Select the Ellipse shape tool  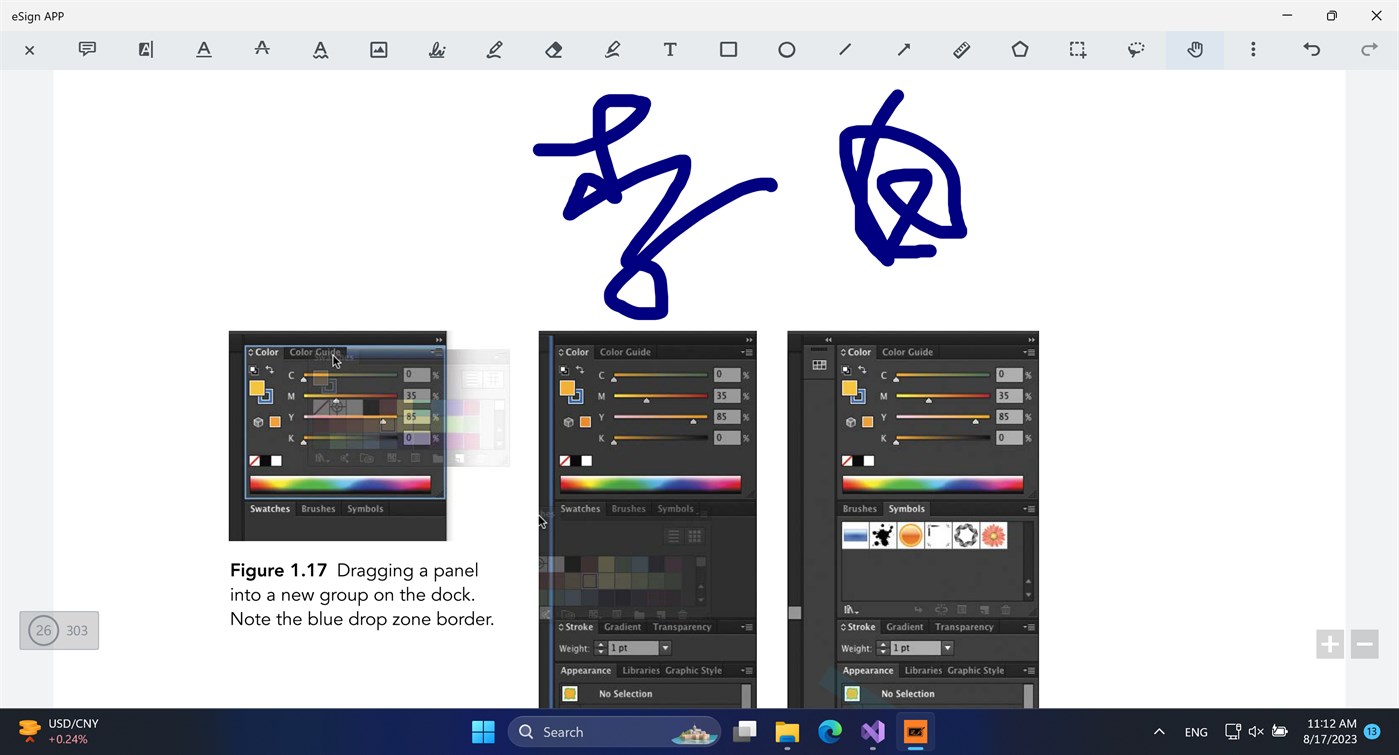tap(786, 49)
